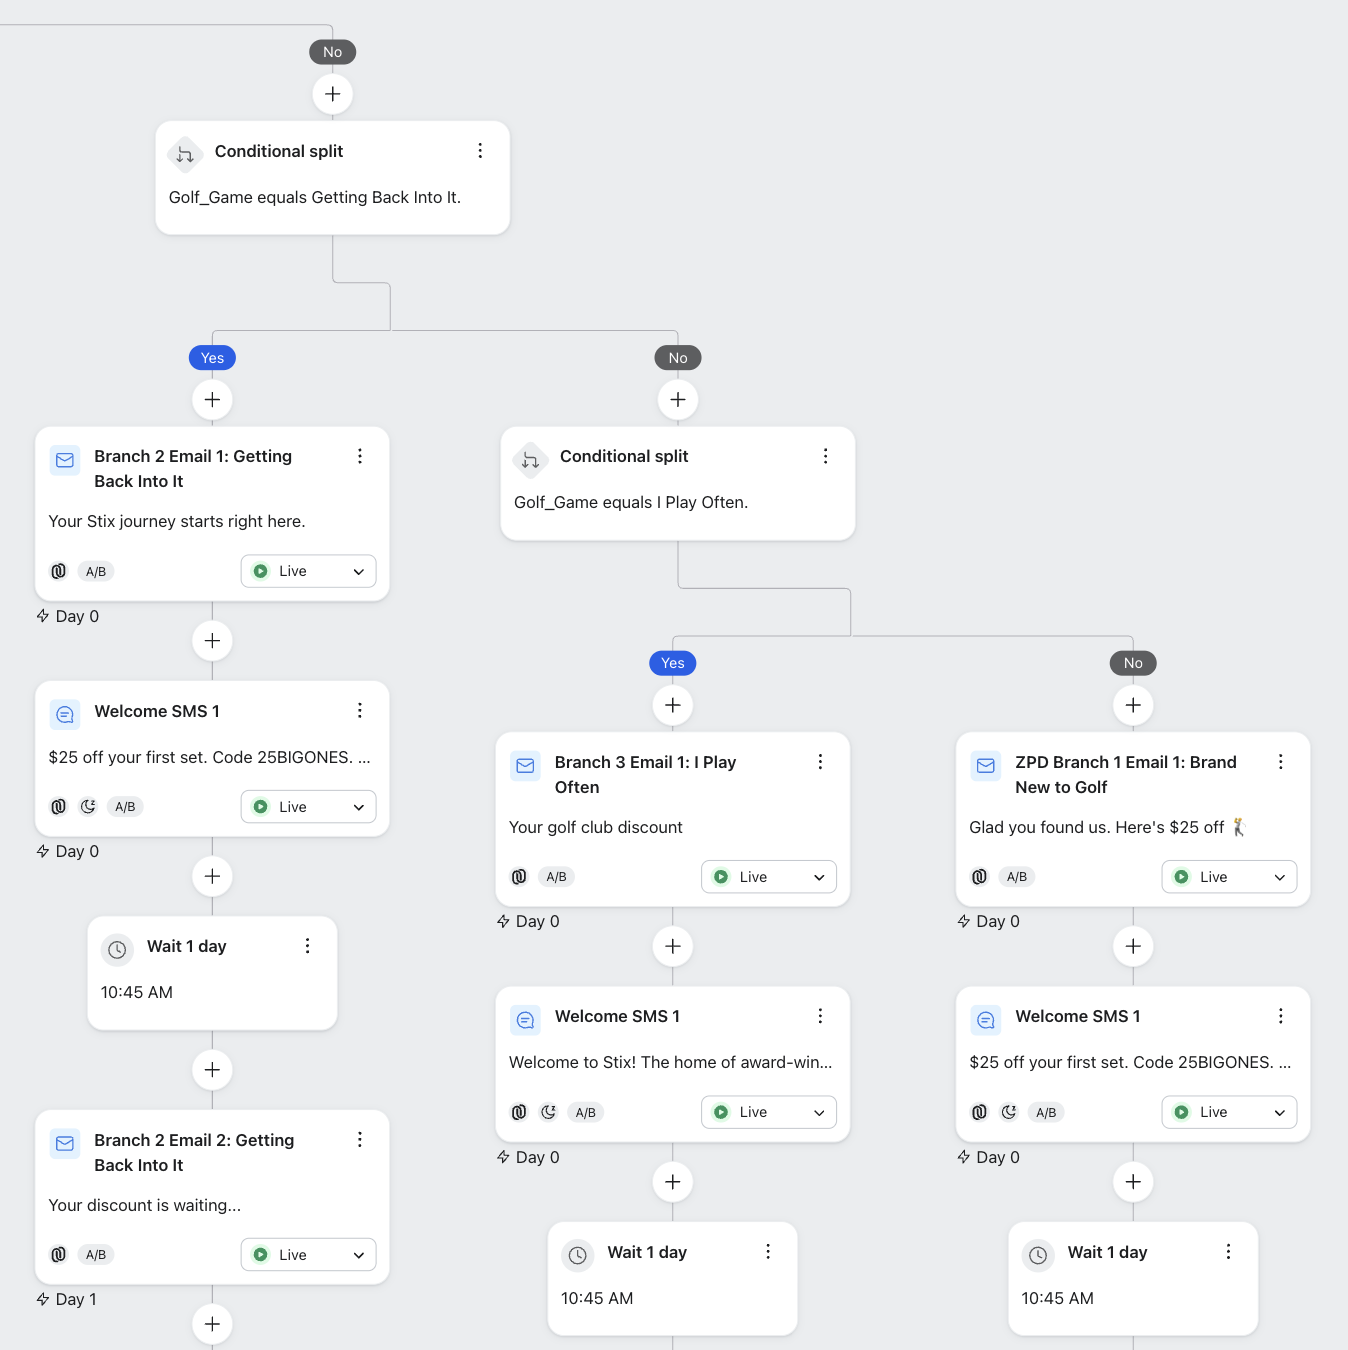Select 'Golf_Game equals Getting Back Into It.' condition
Viewport: 1348px width, 1350px height.
(315, 197)
